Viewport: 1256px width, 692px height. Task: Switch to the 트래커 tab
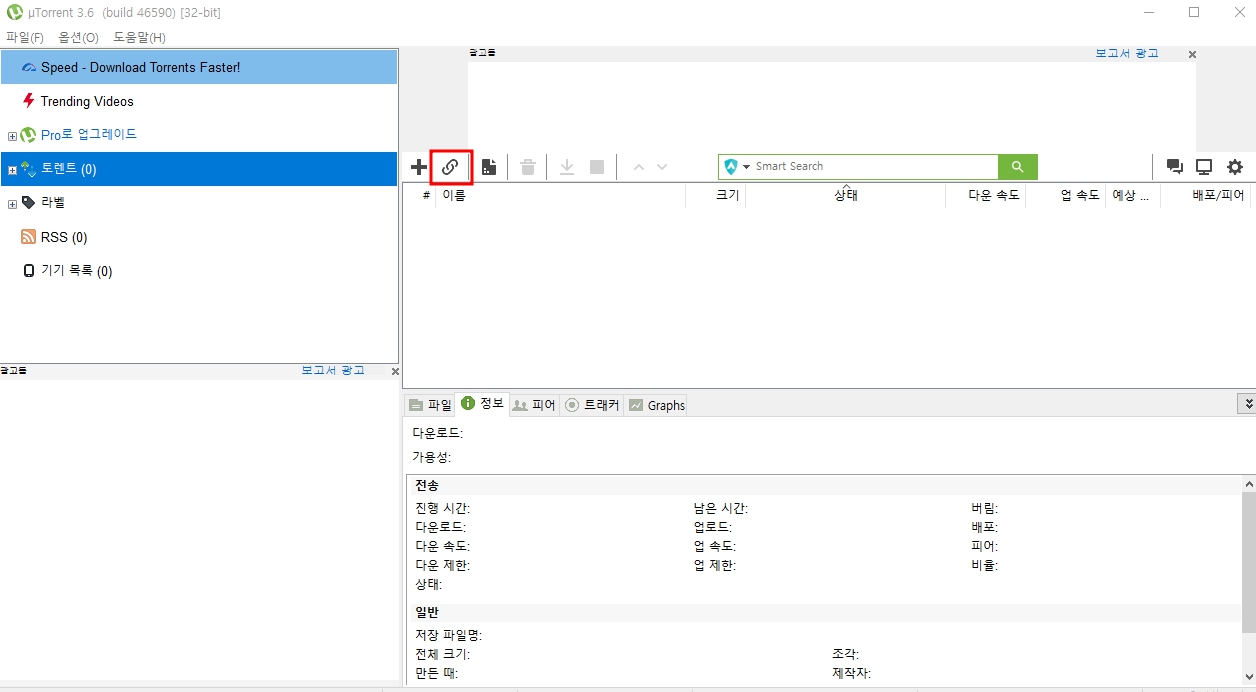(592, 405)
